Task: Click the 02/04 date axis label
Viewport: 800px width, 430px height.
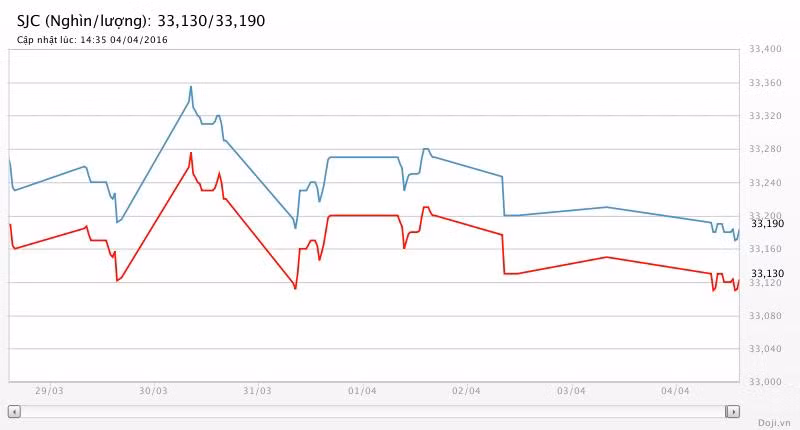Action: [466, 391]
